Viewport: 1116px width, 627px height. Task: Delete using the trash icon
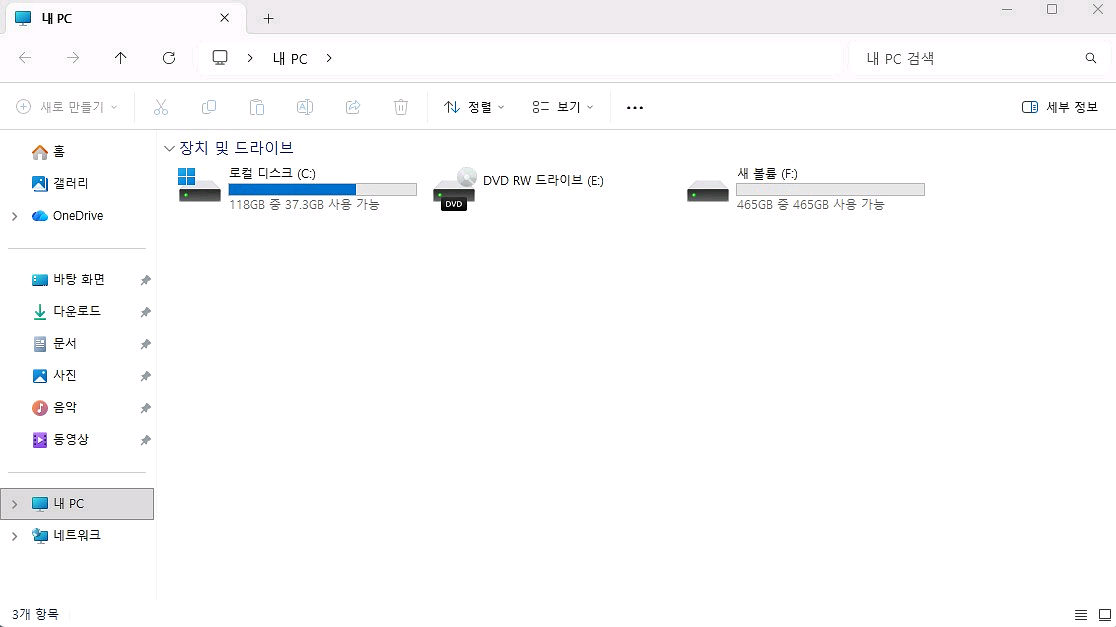(x=401, y=107)
